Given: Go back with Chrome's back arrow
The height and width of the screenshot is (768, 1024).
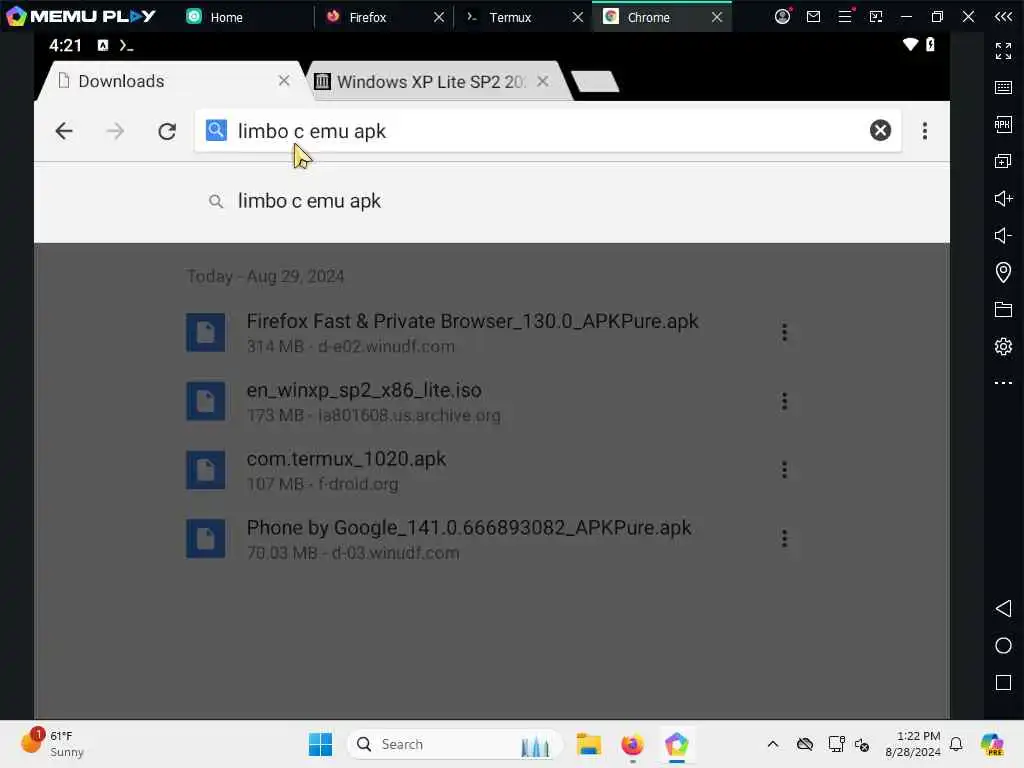Looking at the screenshot, I should [x=64, y=131].
